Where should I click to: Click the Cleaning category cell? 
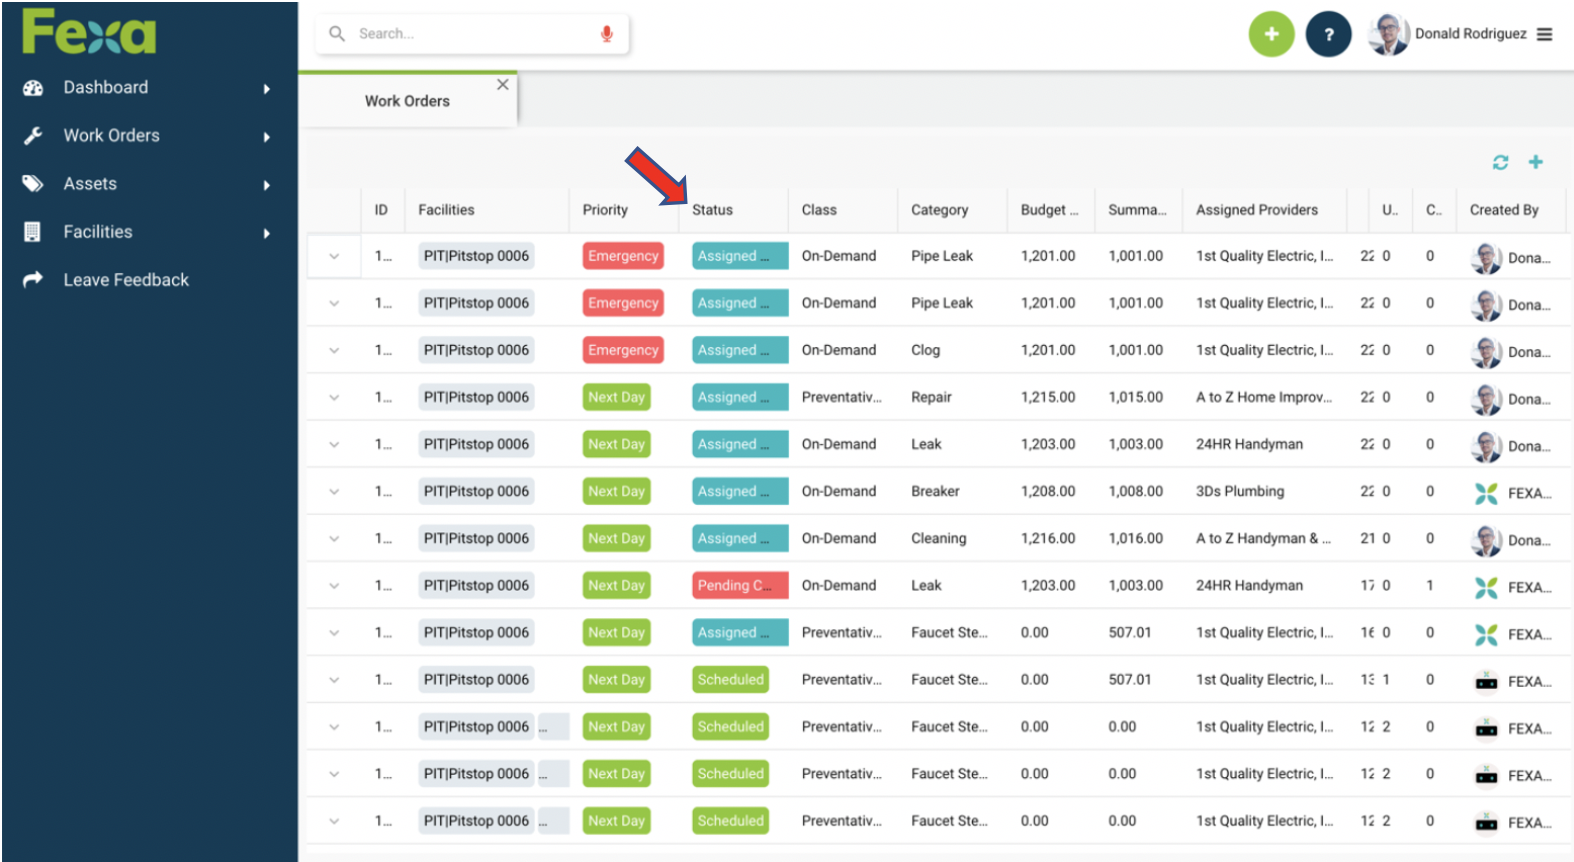938,538
